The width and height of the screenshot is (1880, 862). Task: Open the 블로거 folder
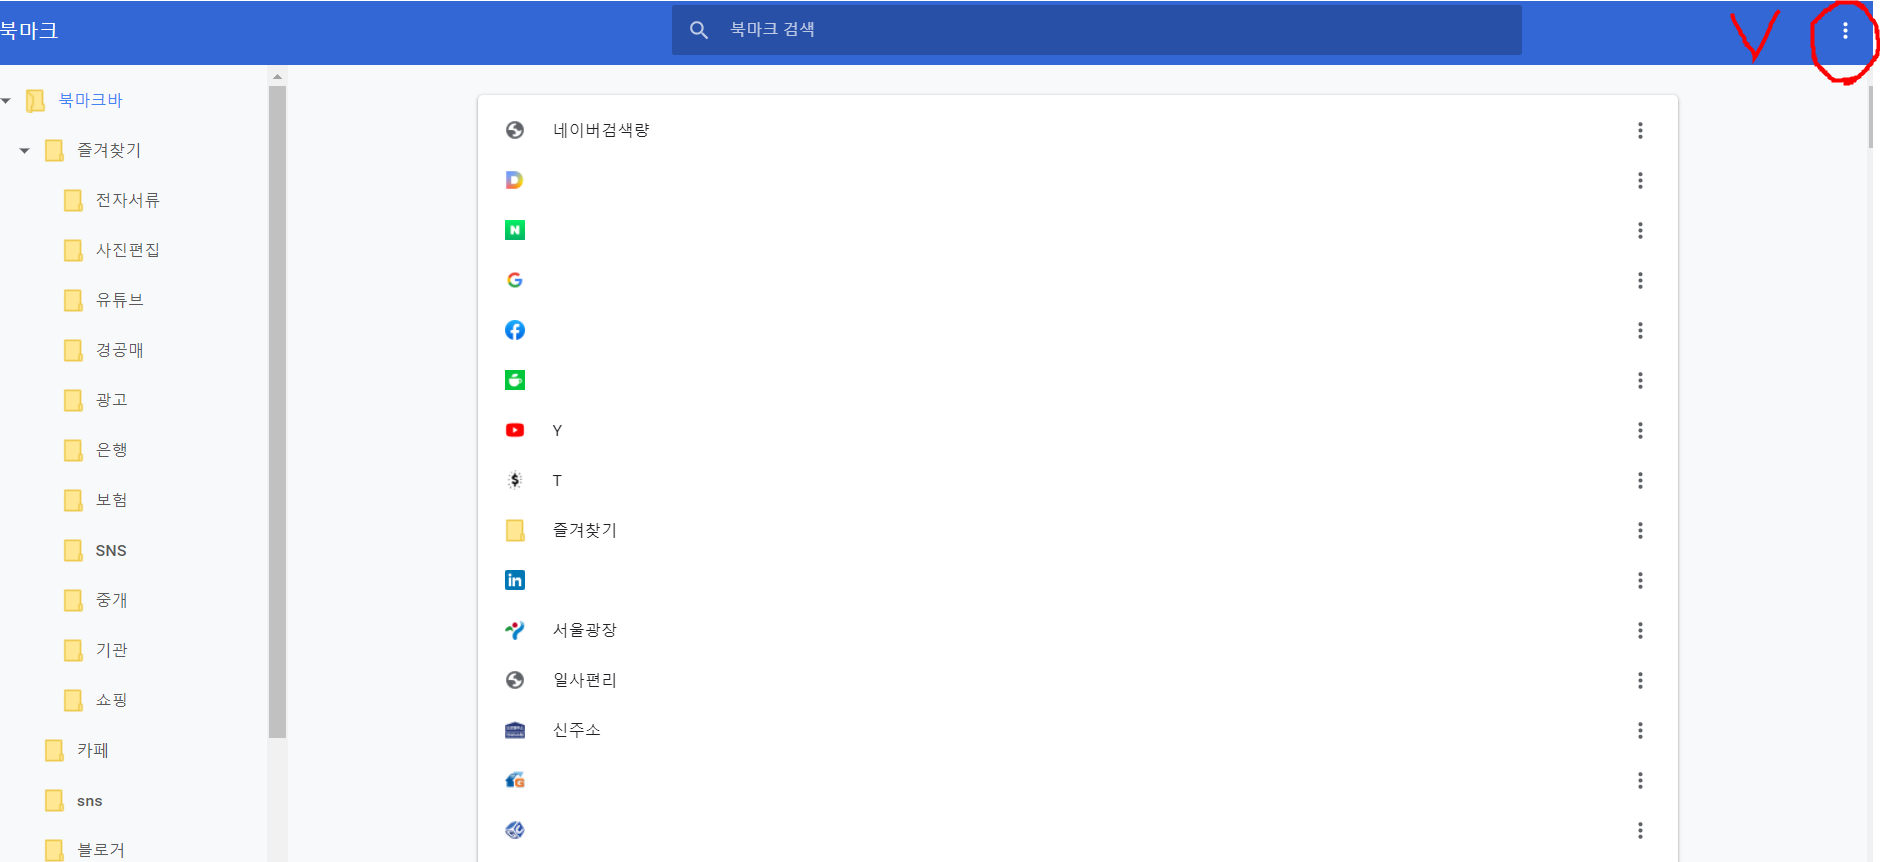(101, 850)
